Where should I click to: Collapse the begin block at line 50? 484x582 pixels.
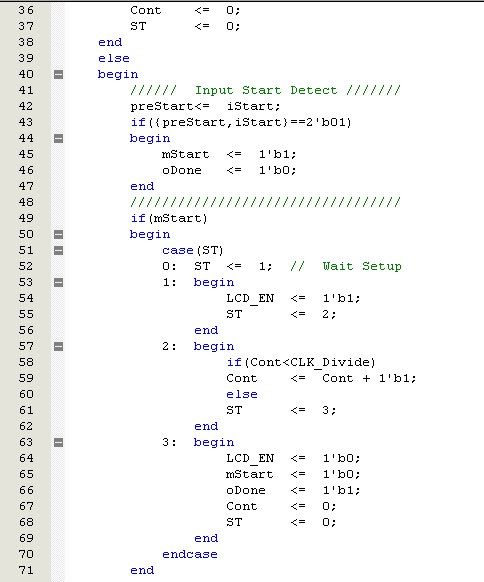[58, 235]
